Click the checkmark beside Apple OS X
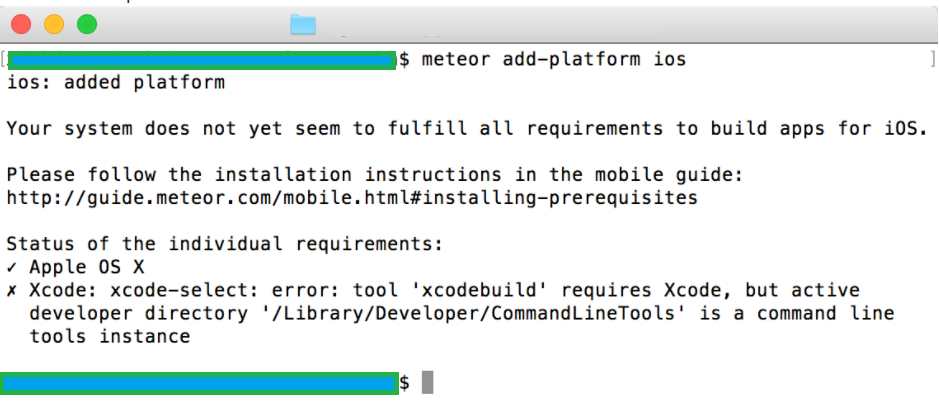 point(12,267)
